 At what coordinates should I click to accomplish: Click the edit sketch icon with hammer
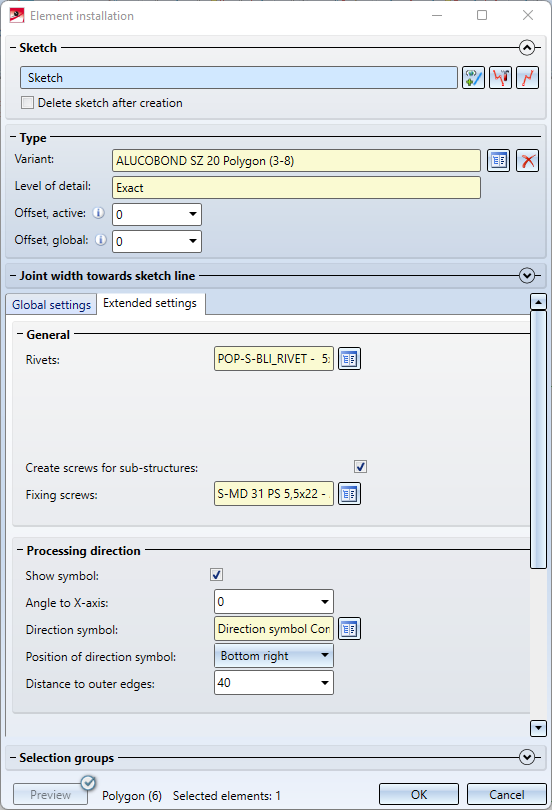pyautogui.click(x=500, y=78)
